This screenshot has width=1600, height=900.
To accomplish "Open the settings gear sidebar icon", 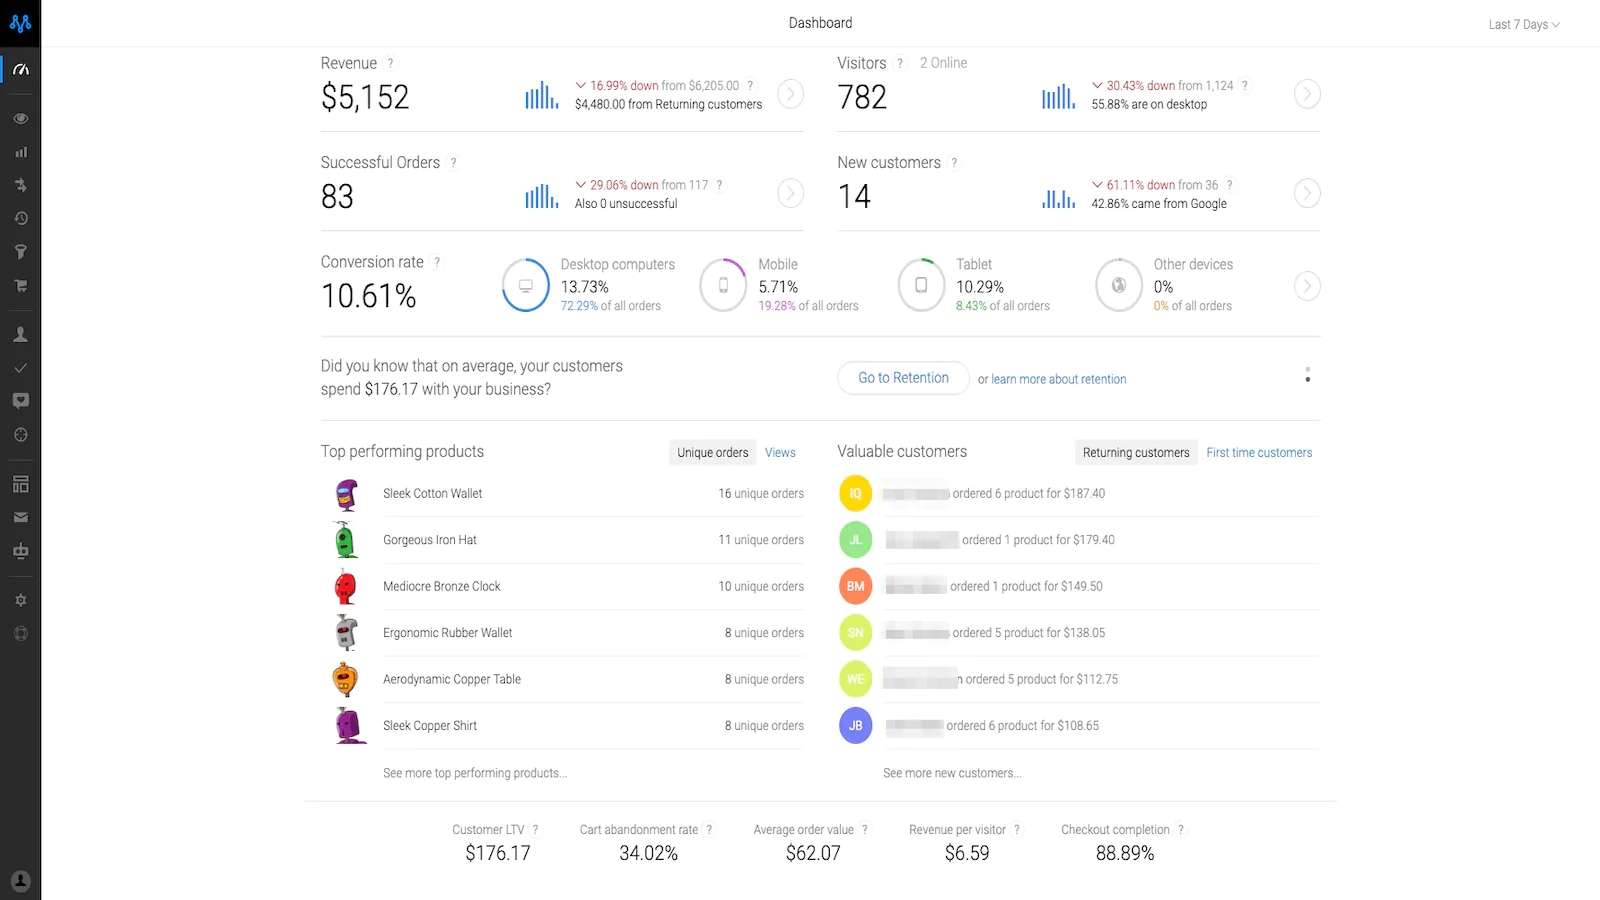I will click(x=20, y=600).
